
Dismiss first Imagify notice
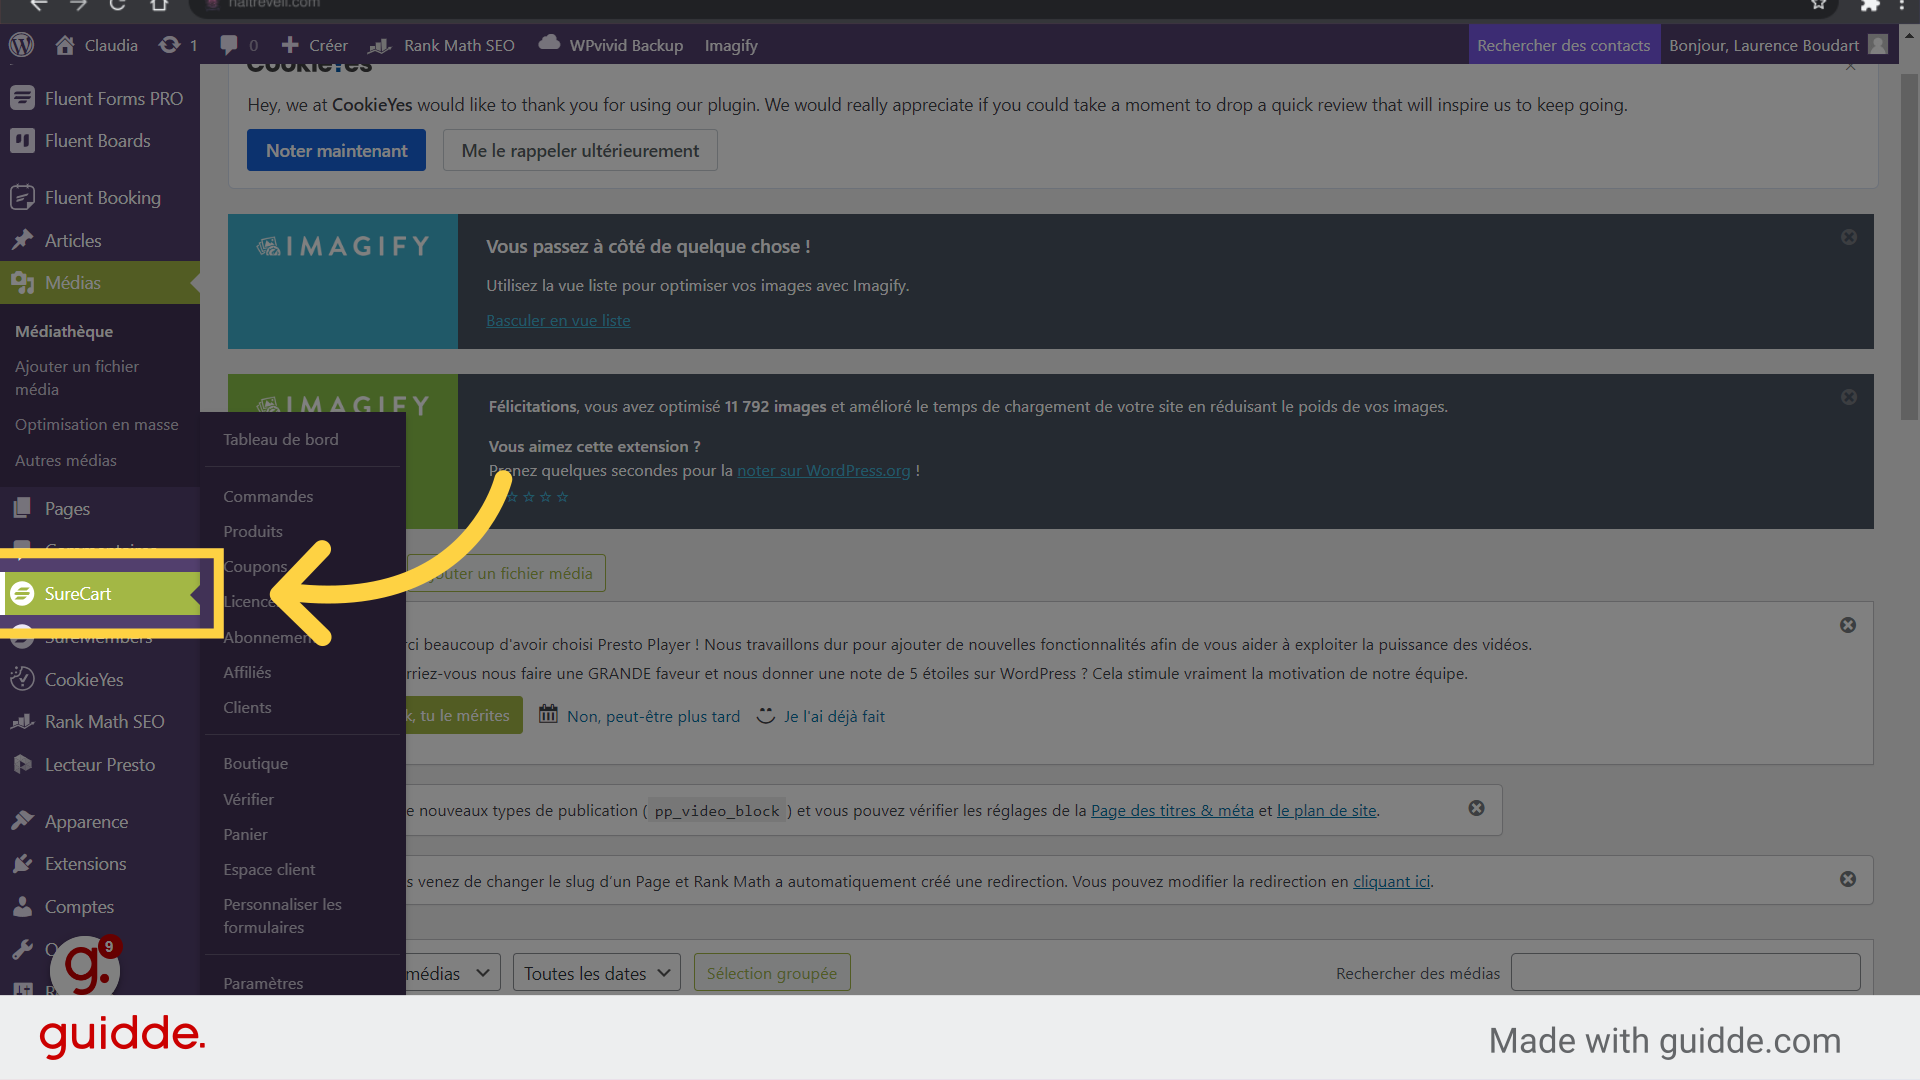pyautogui.click(x=1849, y=237)
